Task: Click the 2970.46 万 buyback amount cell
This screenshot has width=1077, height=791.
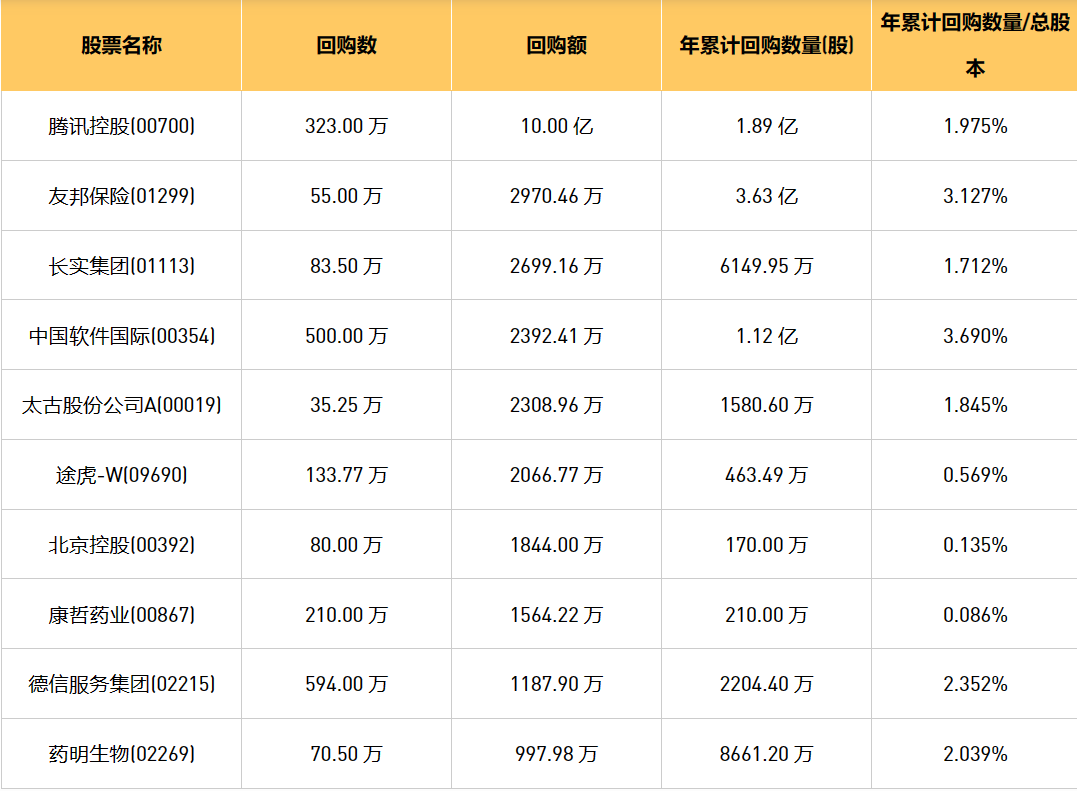Action: pyautogui.click(x=556, y=196)
